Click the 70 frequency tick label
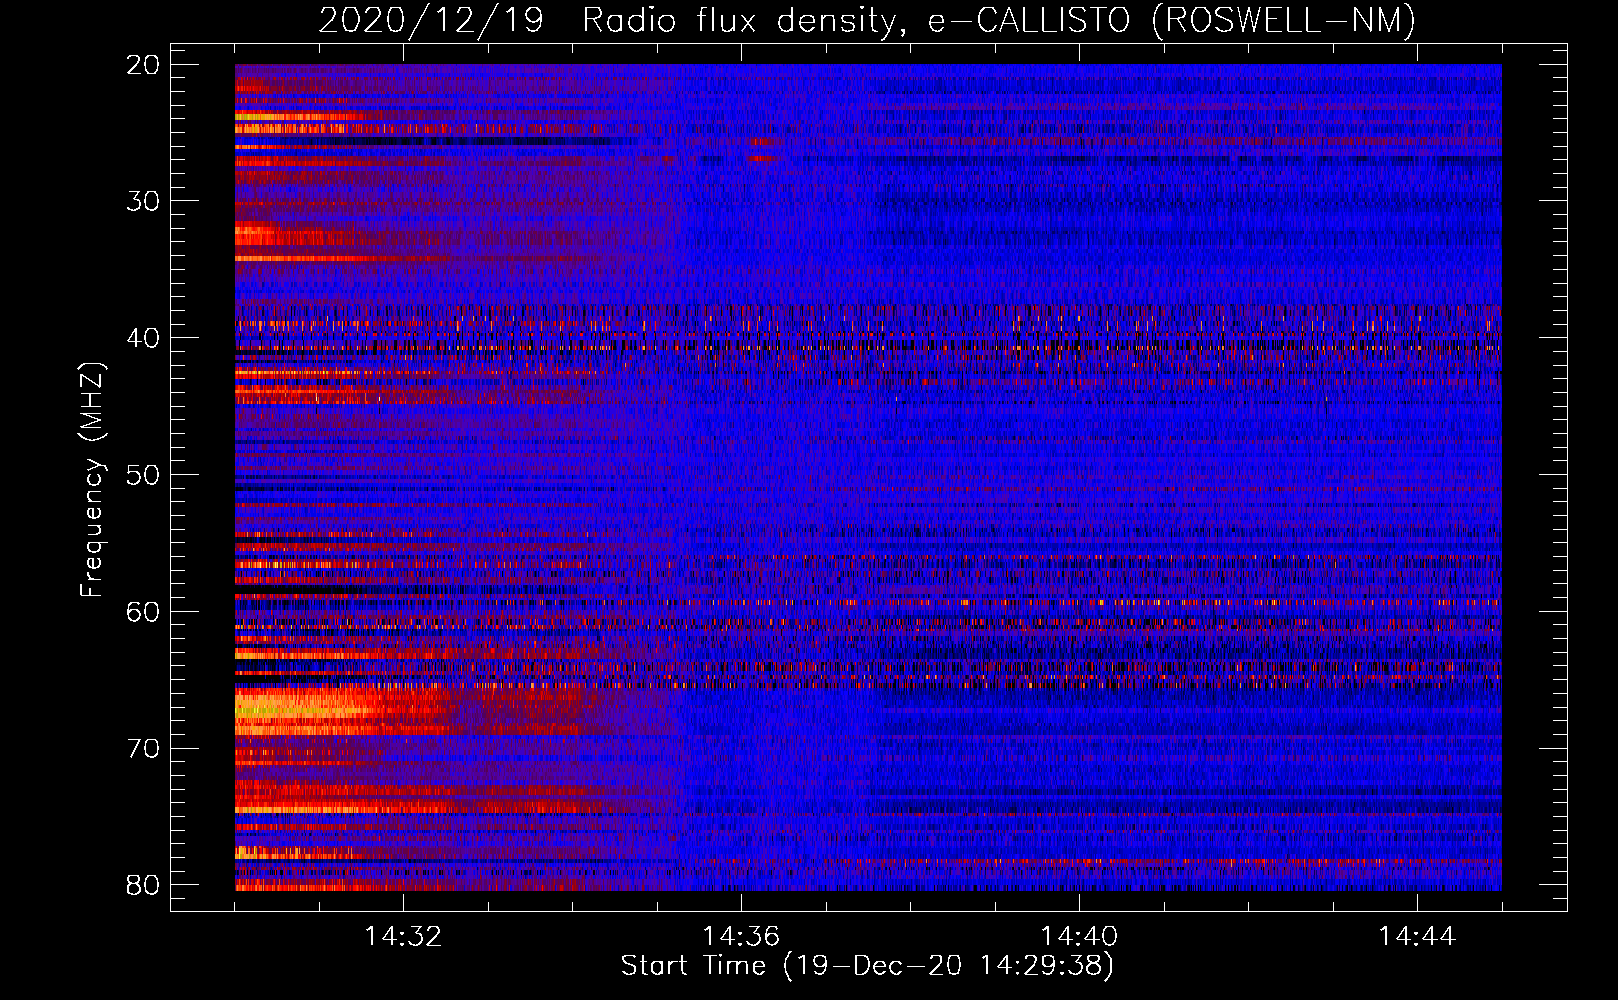Viewport: 1618px width, 1000px height. pyautogui.click(x=143, y=749)
